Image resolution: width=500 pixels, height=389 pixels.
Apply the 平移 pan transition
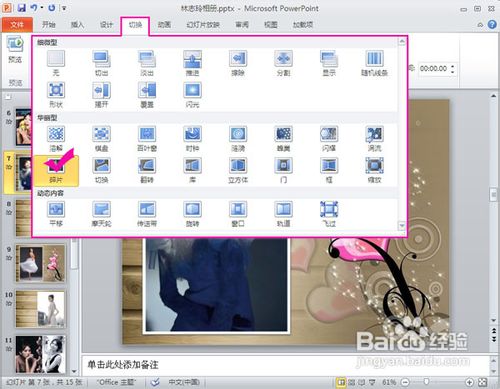click(56, 214)
